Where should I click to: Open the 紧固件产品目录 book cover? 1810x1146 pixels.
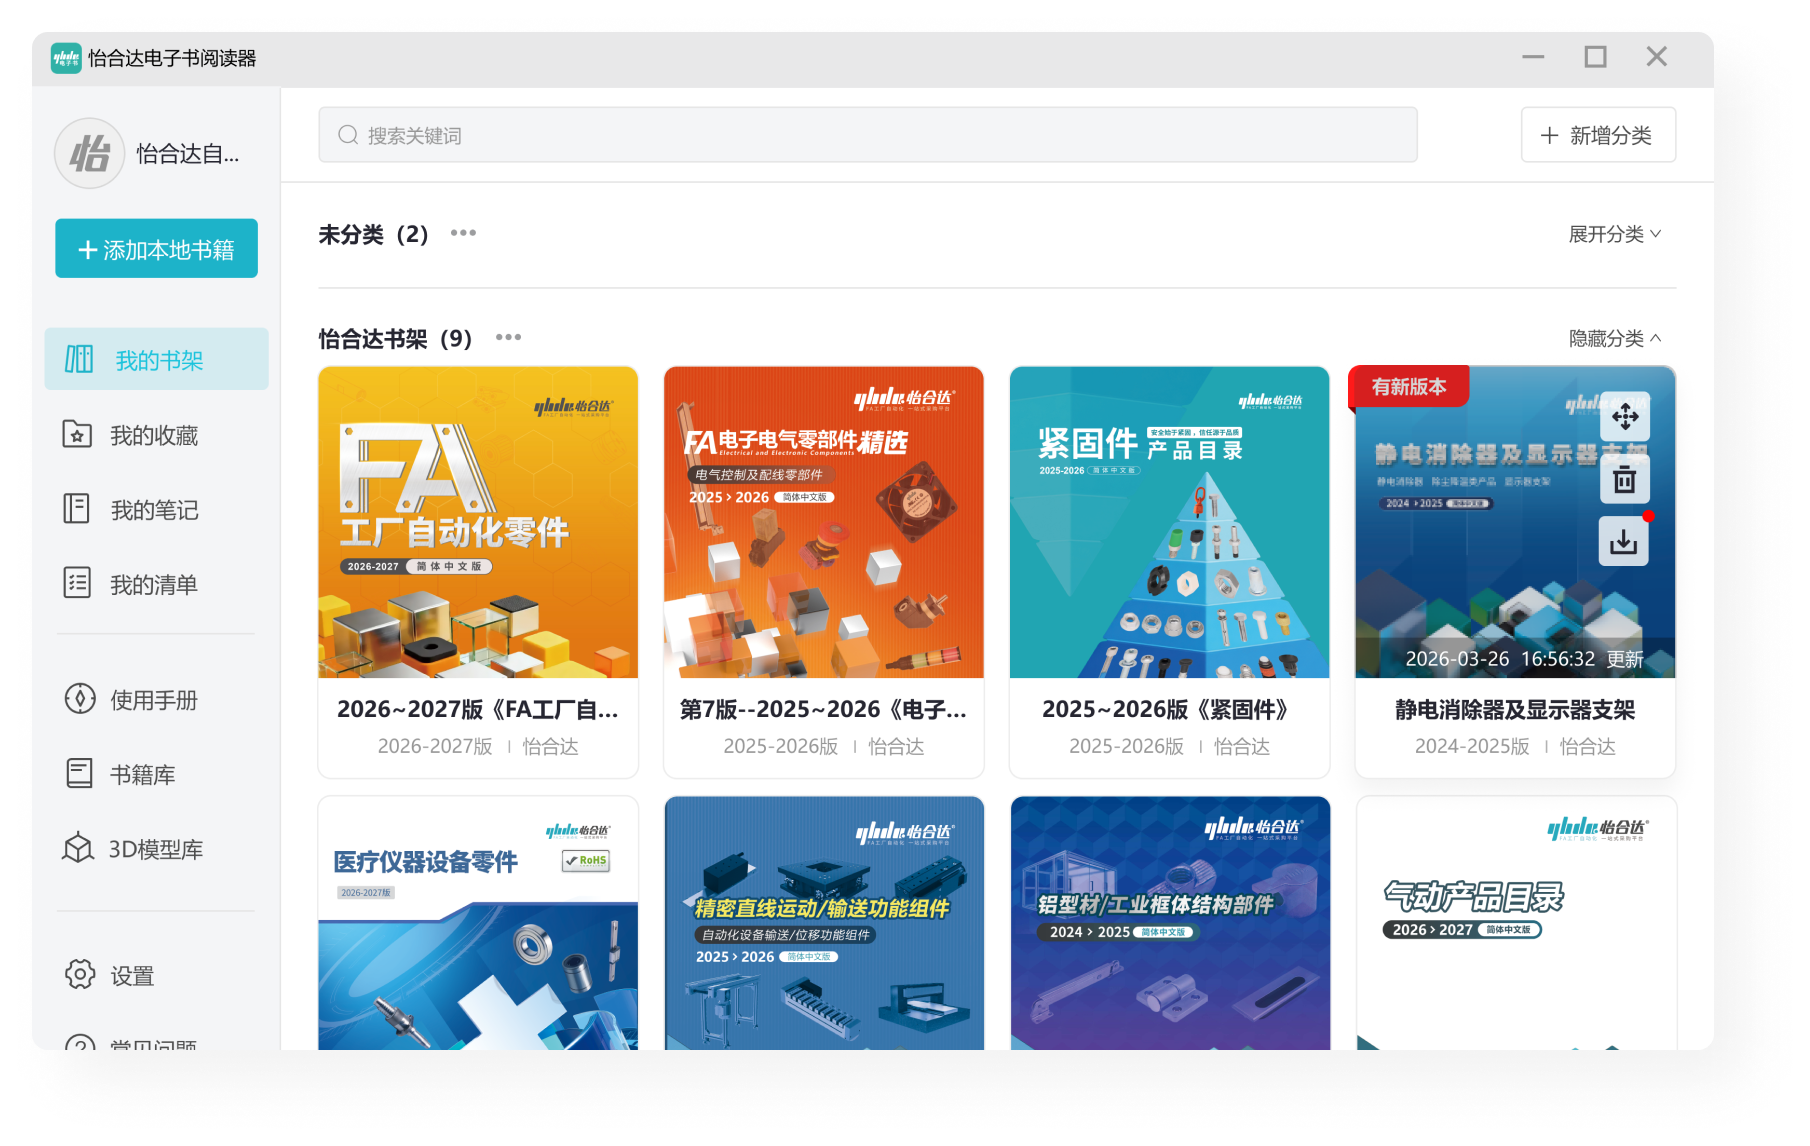point(1170,522)
